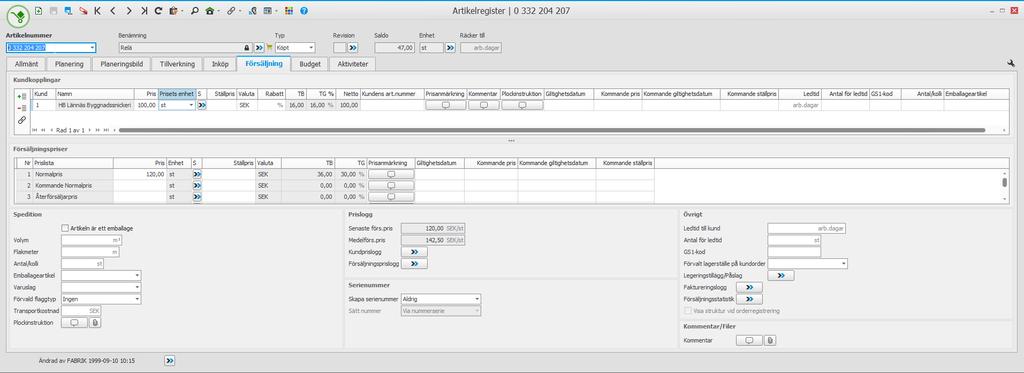Screen dimensions: 1024x373
Task: Open Prisanmärkning note for Normalpris row
Action: click(391, 174)
